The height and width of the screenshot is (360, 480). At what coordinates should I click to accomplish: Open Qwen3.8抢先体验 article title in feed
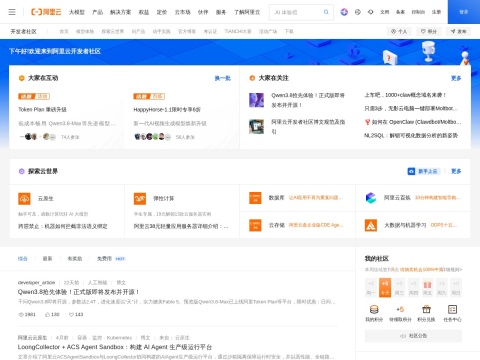click(x=78, y=292)
